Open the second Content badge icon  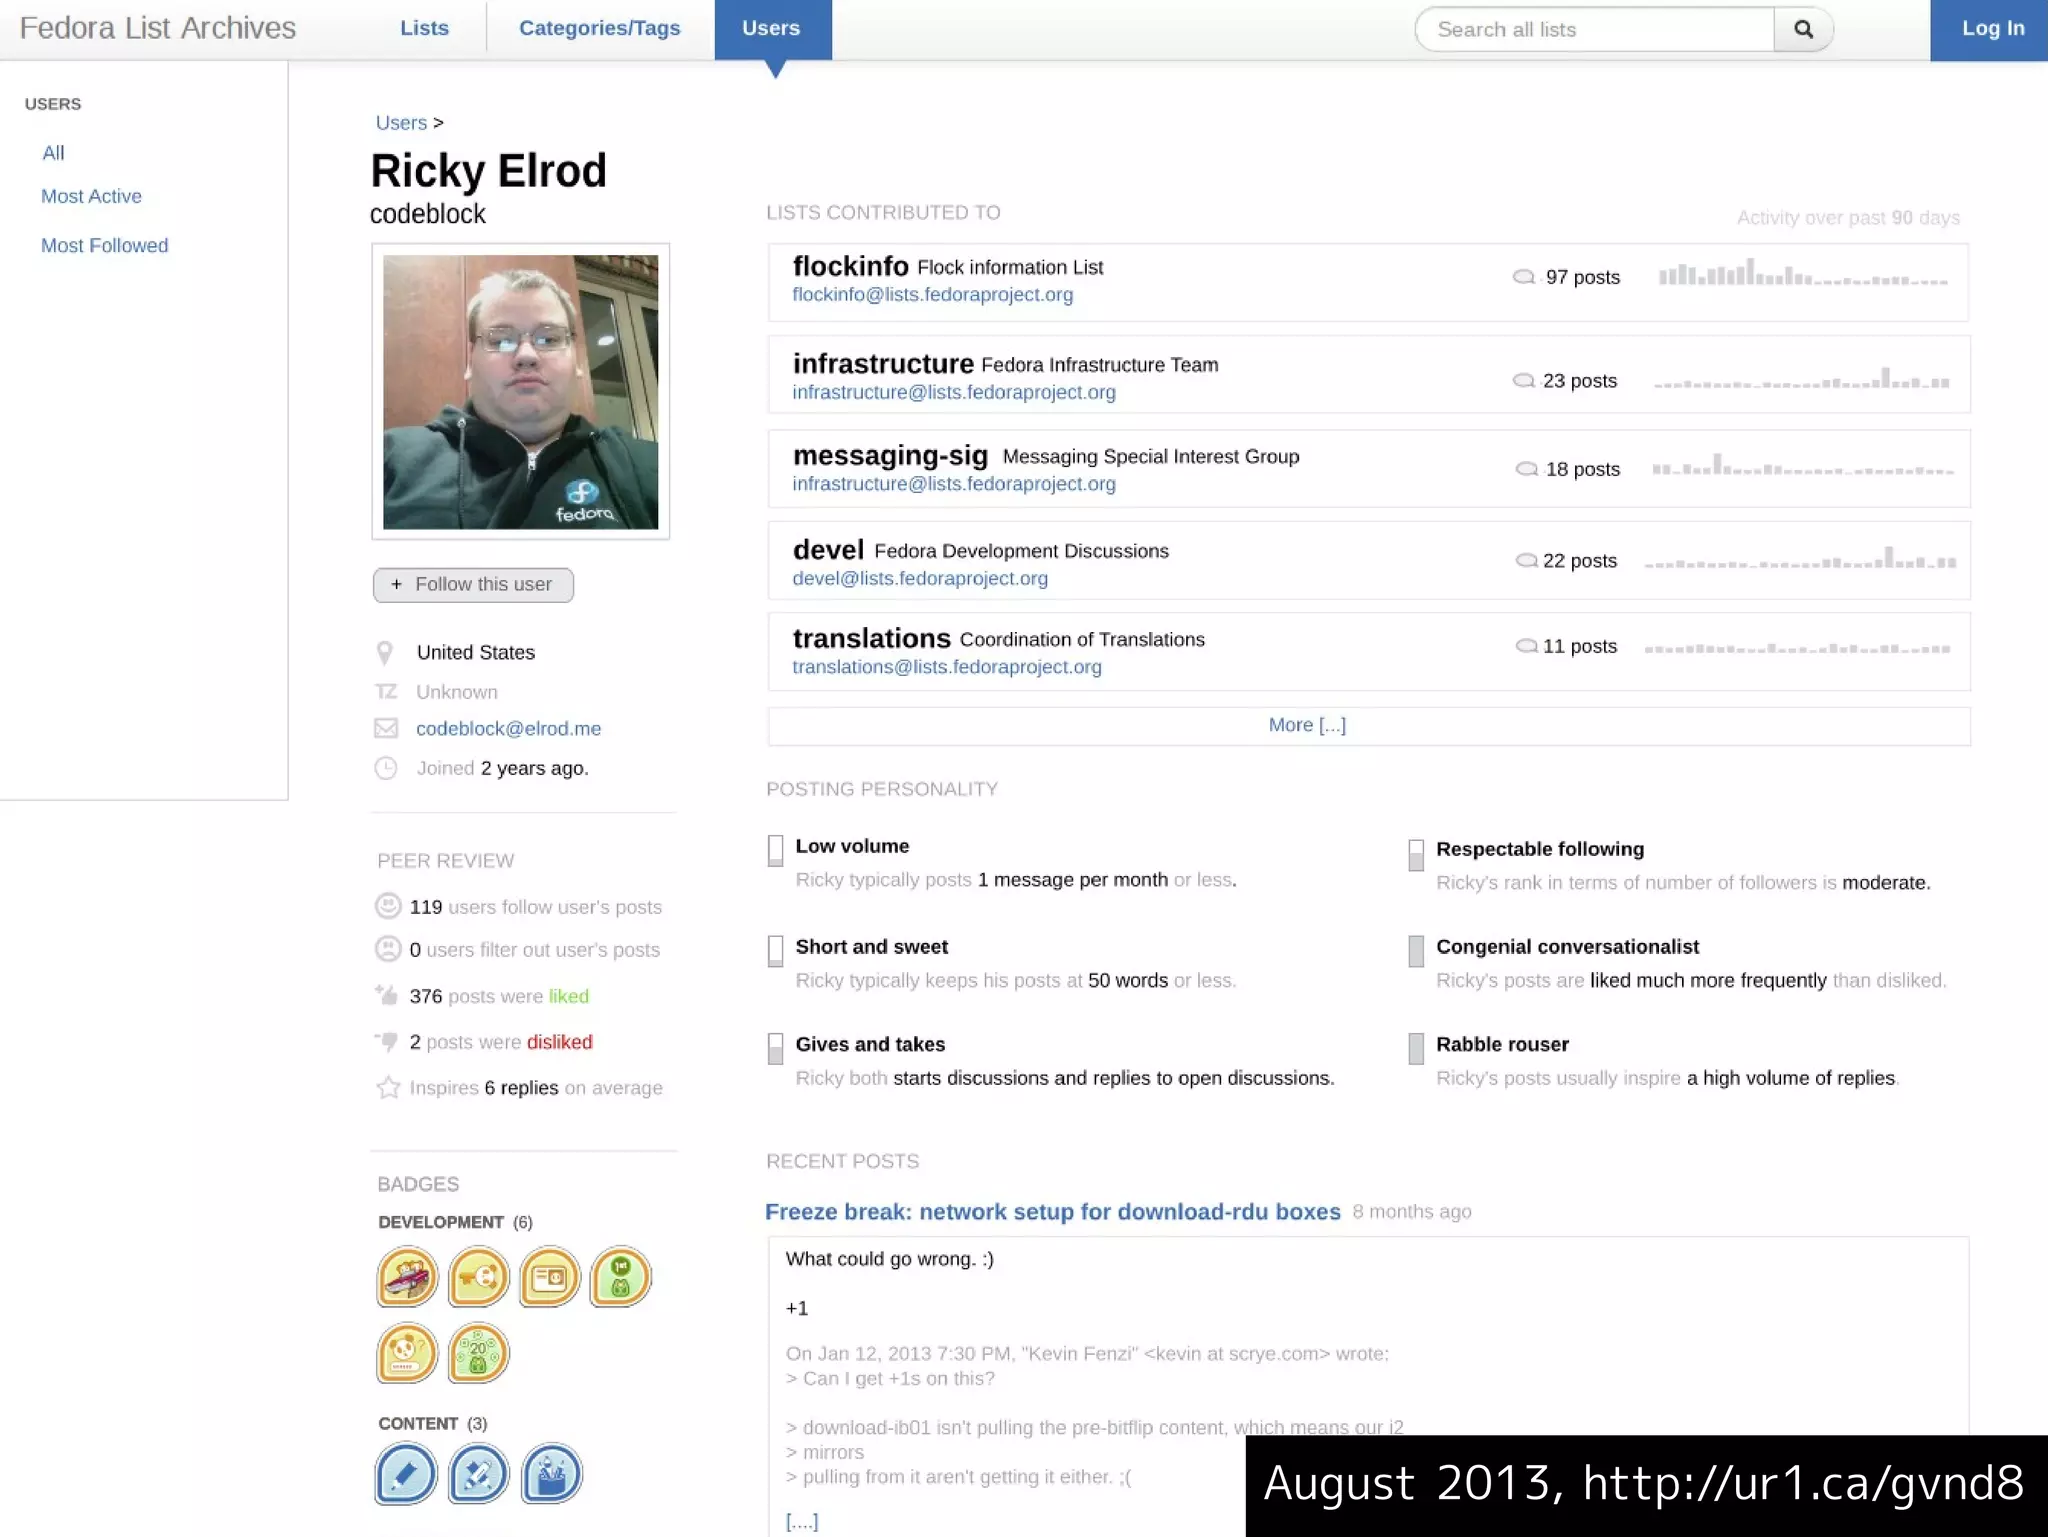[x=478, y=1474]
